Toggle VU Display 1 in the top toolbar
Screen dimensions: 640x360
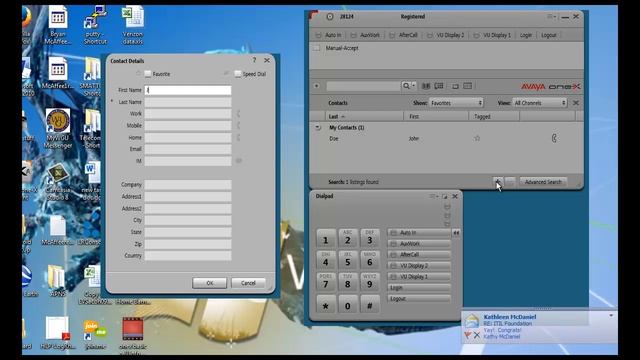coord(492,35)
